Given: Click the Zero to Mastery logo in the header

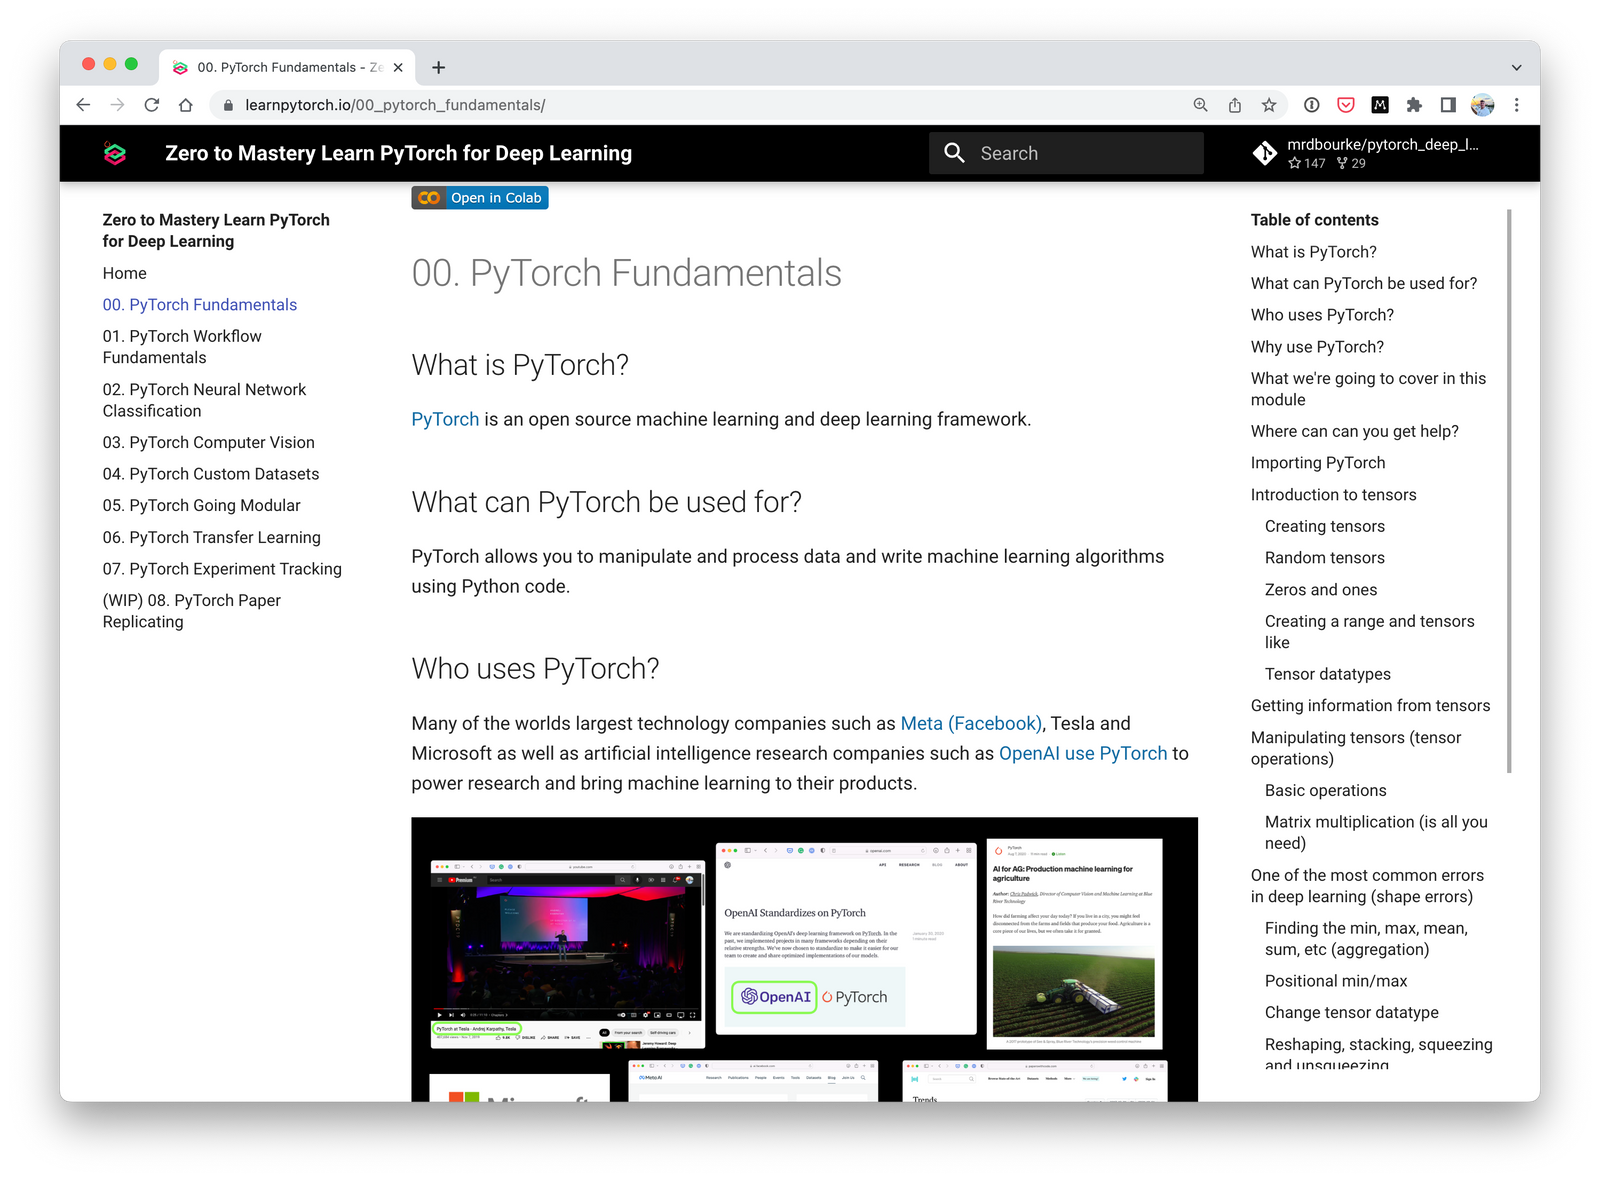Looking at the screenshot, I should tap(115, 153).
